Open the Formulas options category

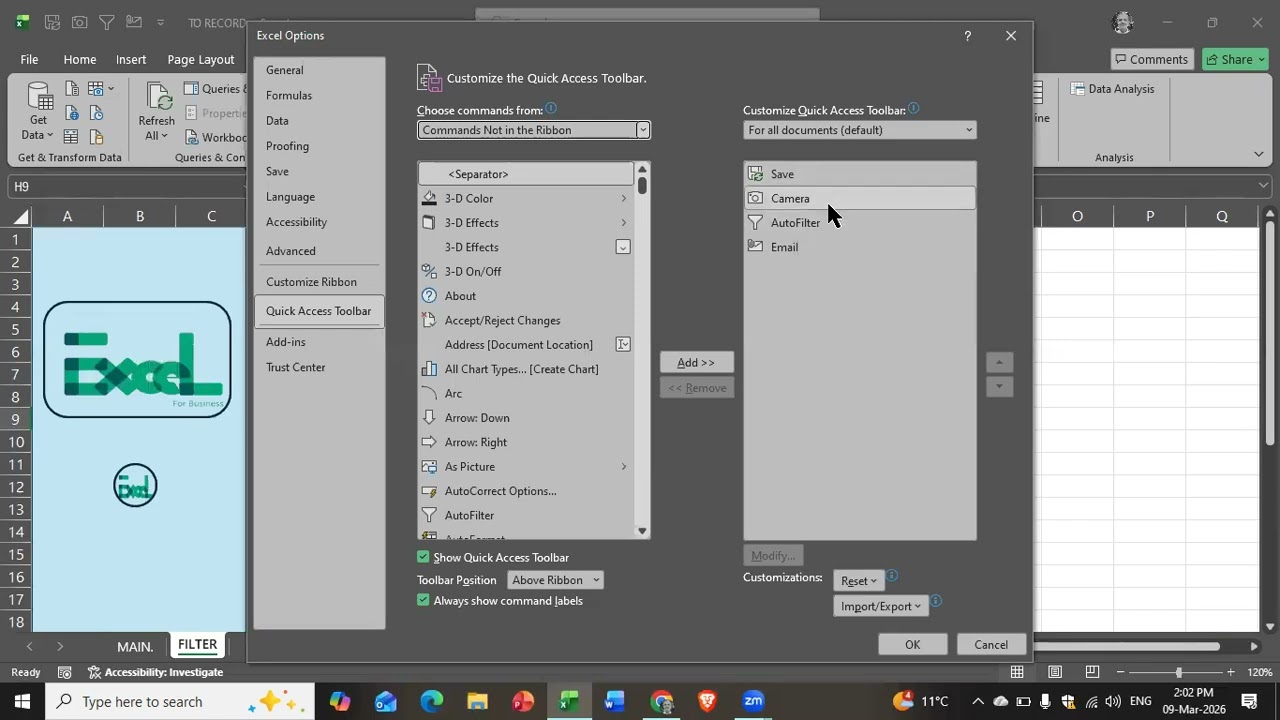(320, 95)
